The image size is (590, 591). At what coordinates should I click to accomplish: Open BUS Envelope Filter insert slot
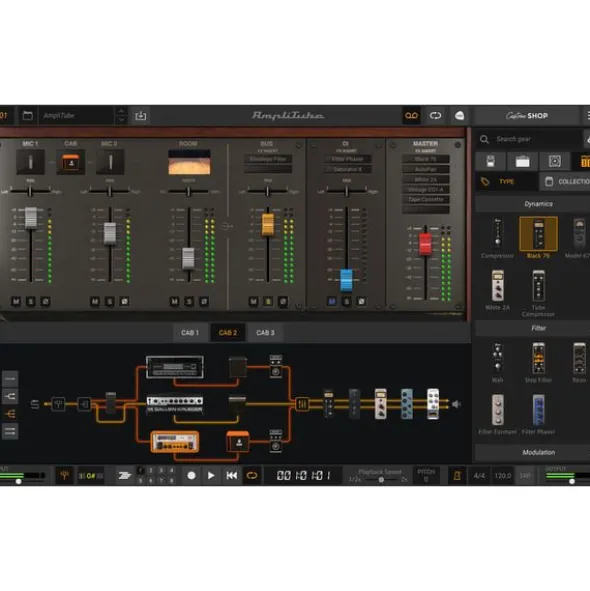click(268, 159)
